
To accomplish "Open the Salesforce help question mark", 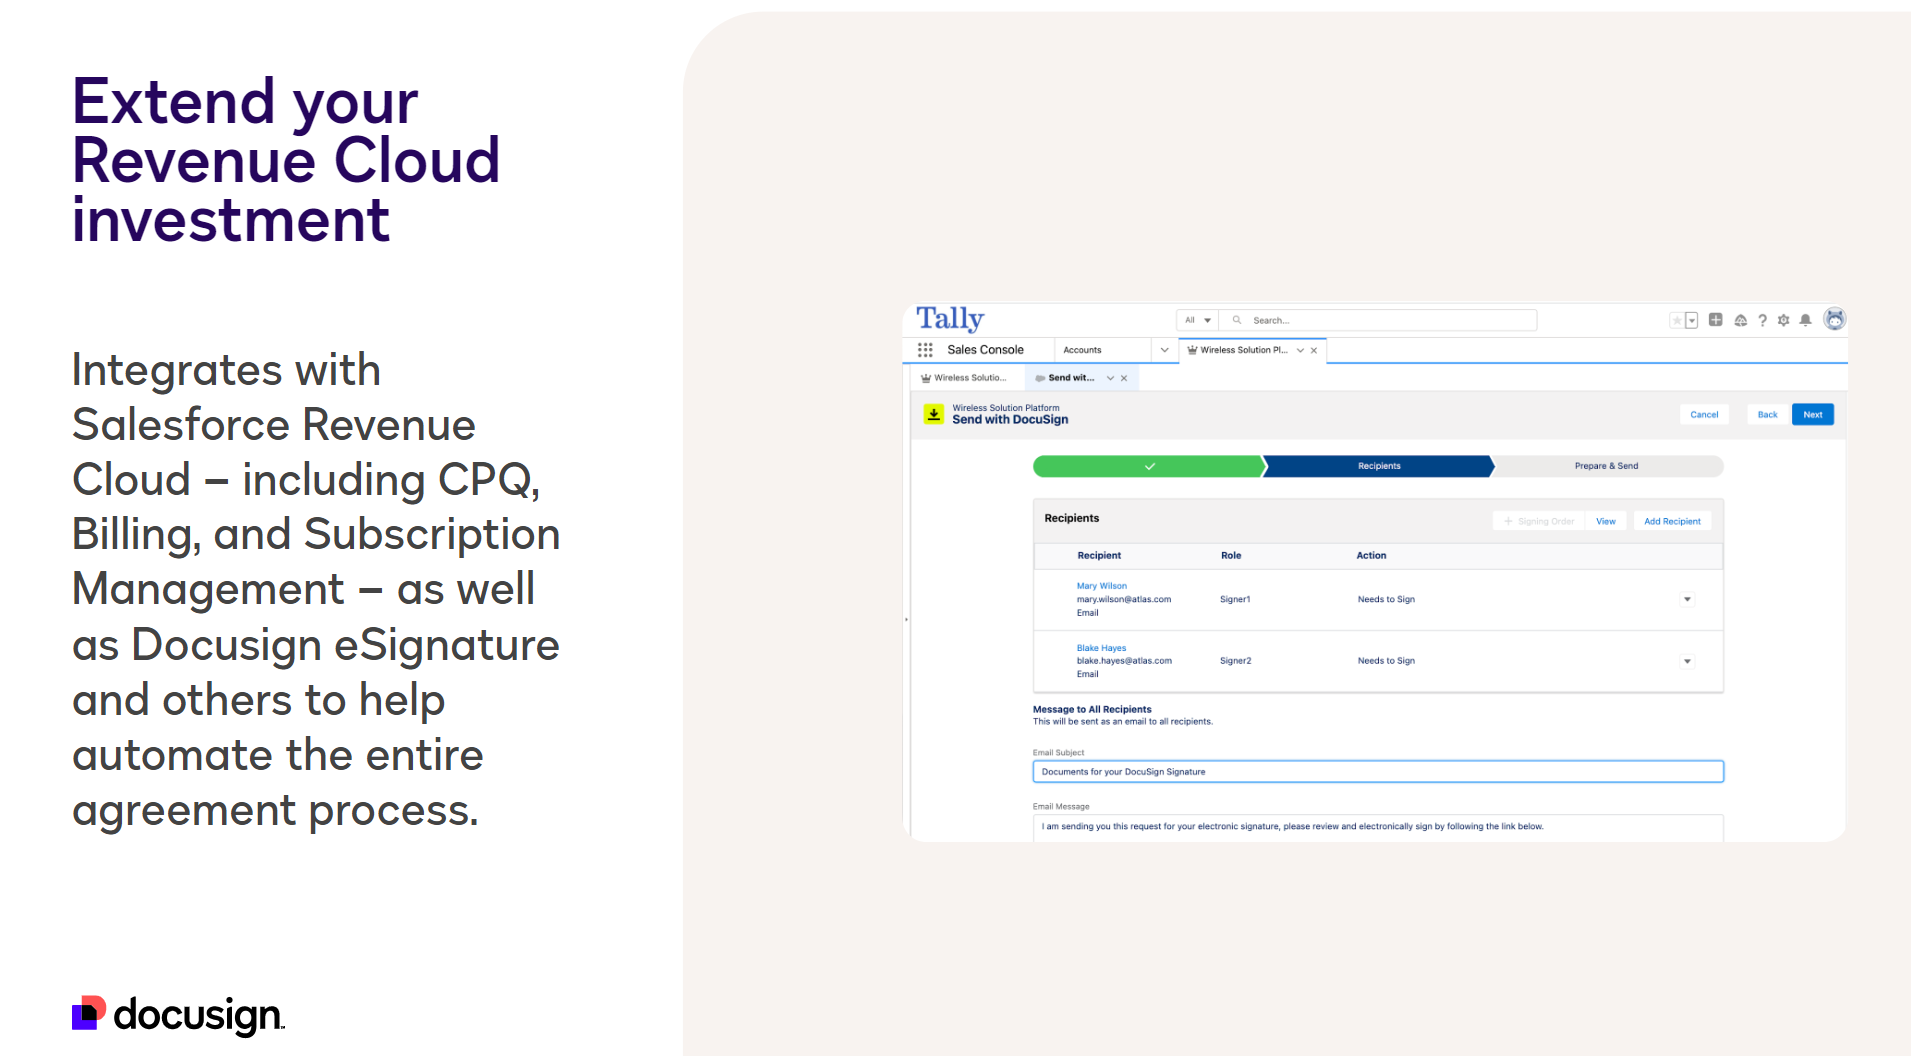I will pos(1762,321).
